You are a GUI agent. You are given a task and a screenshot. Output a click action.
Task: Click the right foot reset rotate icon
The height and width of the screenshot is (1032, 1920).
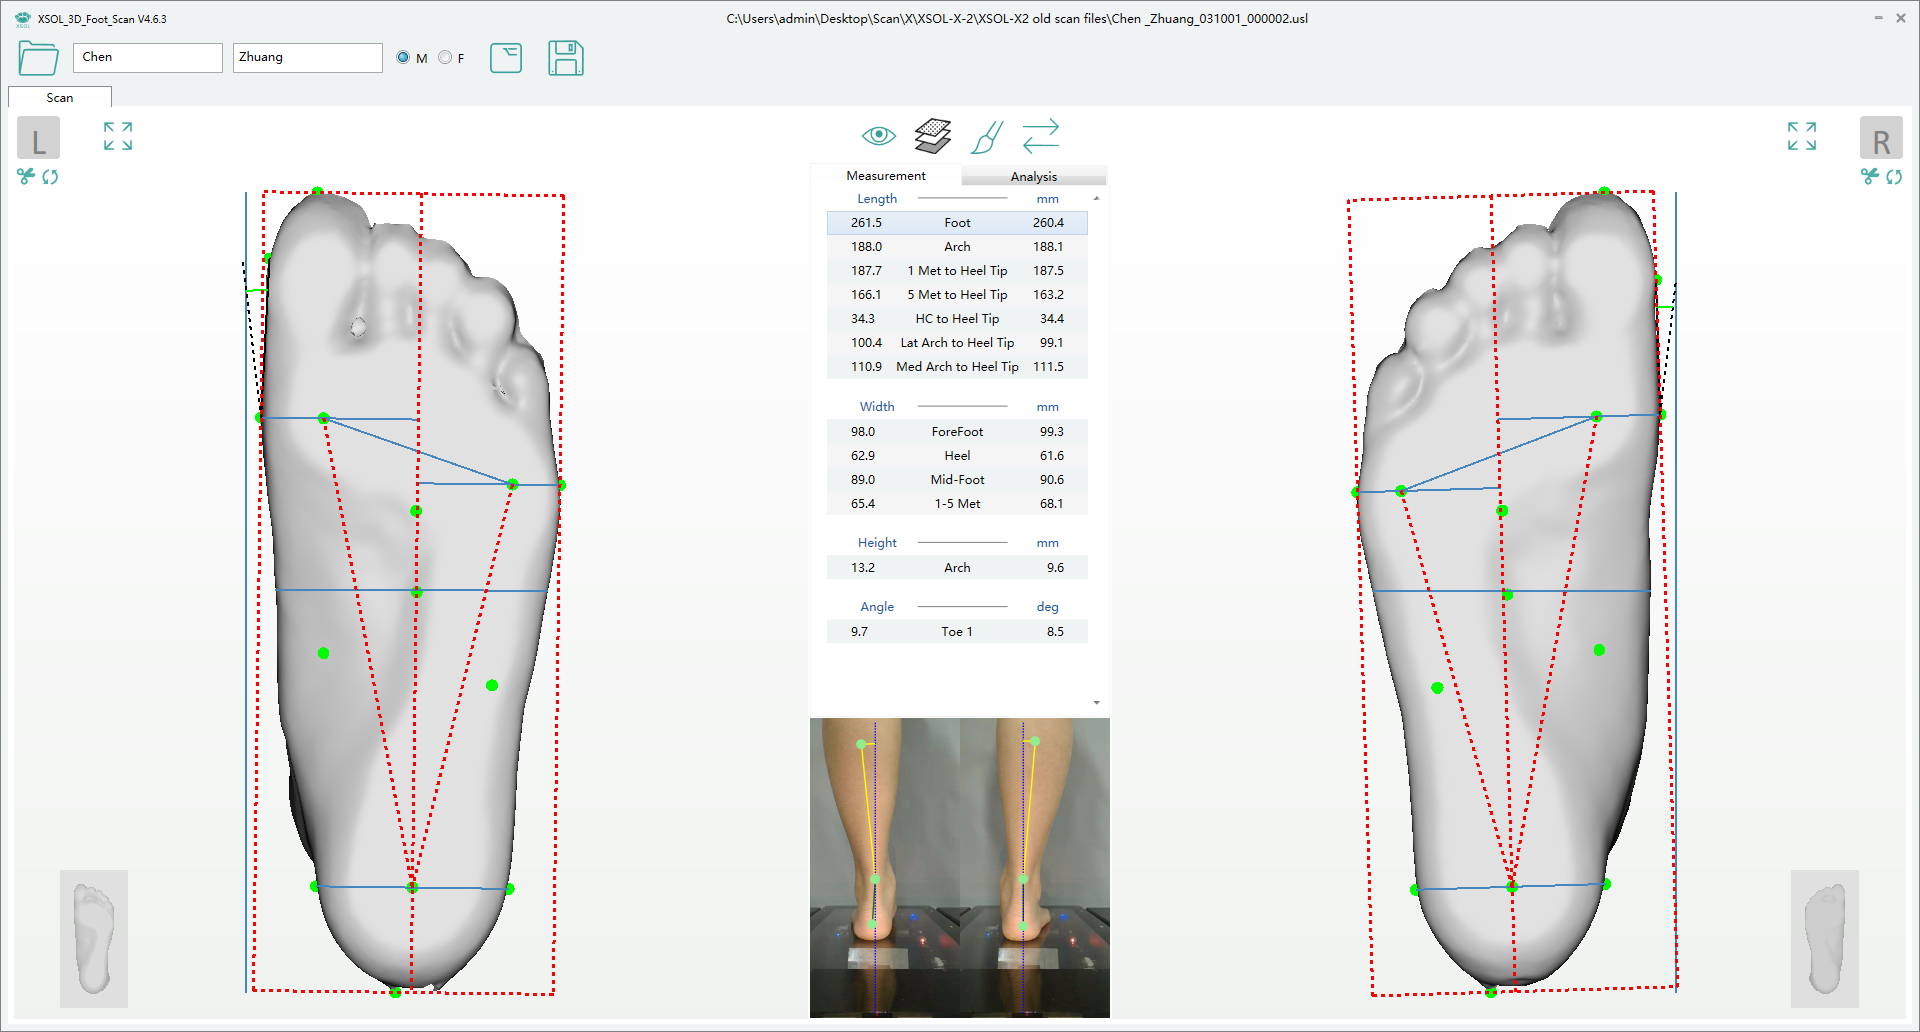[1894, 177]
